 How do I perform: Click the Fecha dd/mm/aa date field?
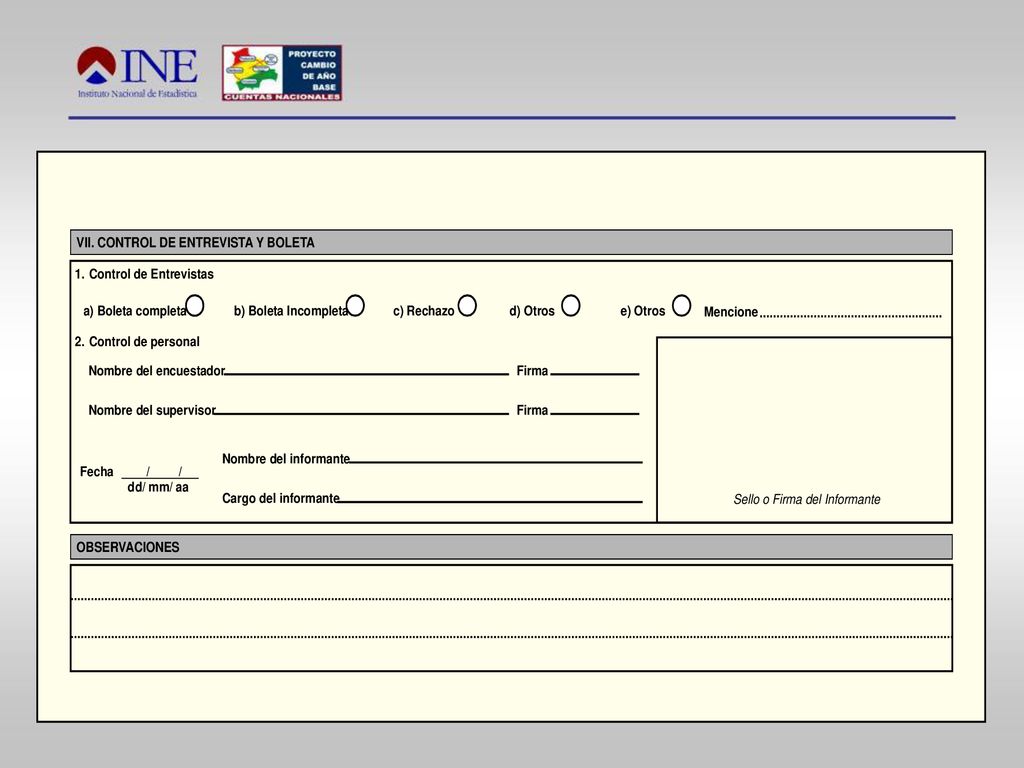[x=160, y=472]
